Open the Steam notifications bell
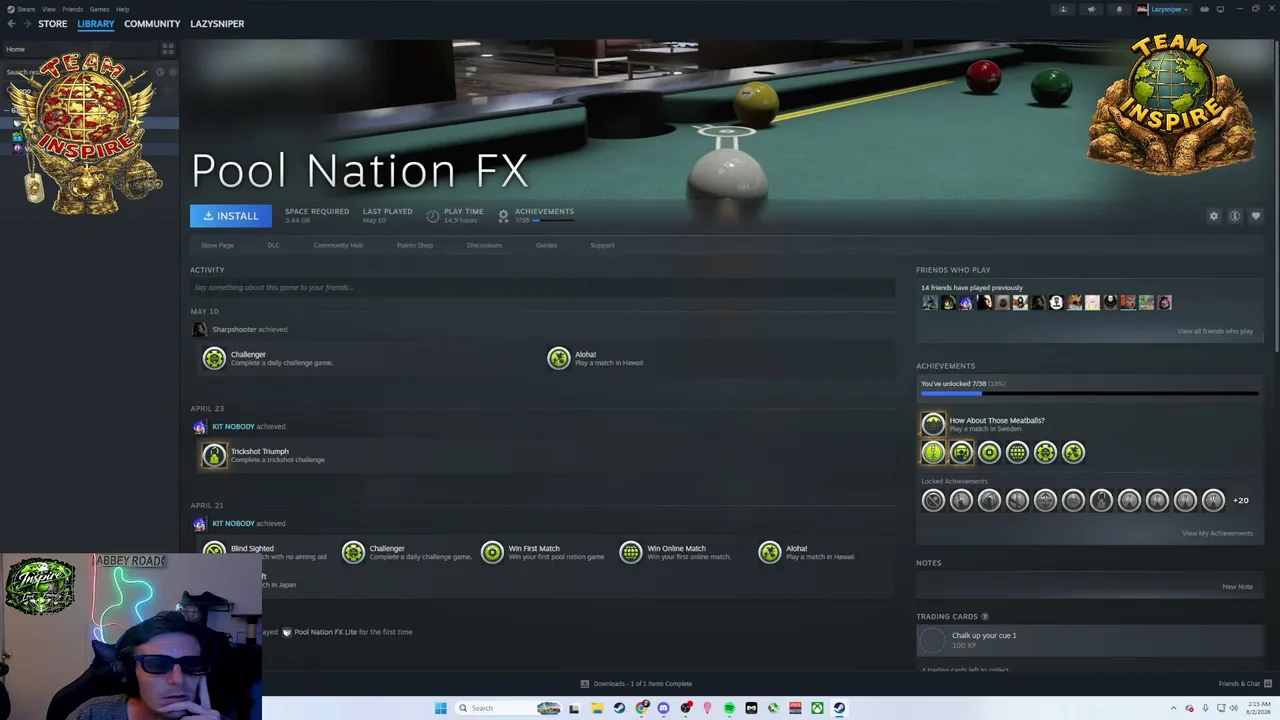The height and width of the screenshot is (720, 1280). (1119, 9)
